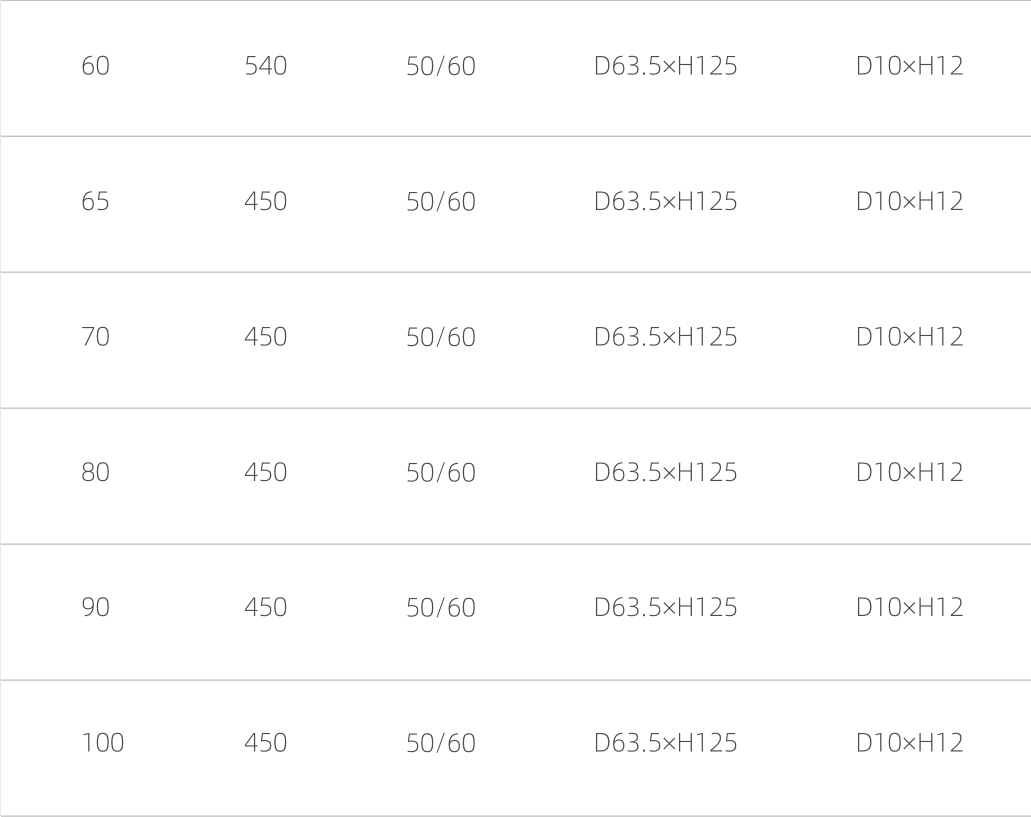Image resolution: width=1031 pixels, height=817 pixels.
Task: Select the first-column cell reading 70
Action: click(x=95, y=338)
